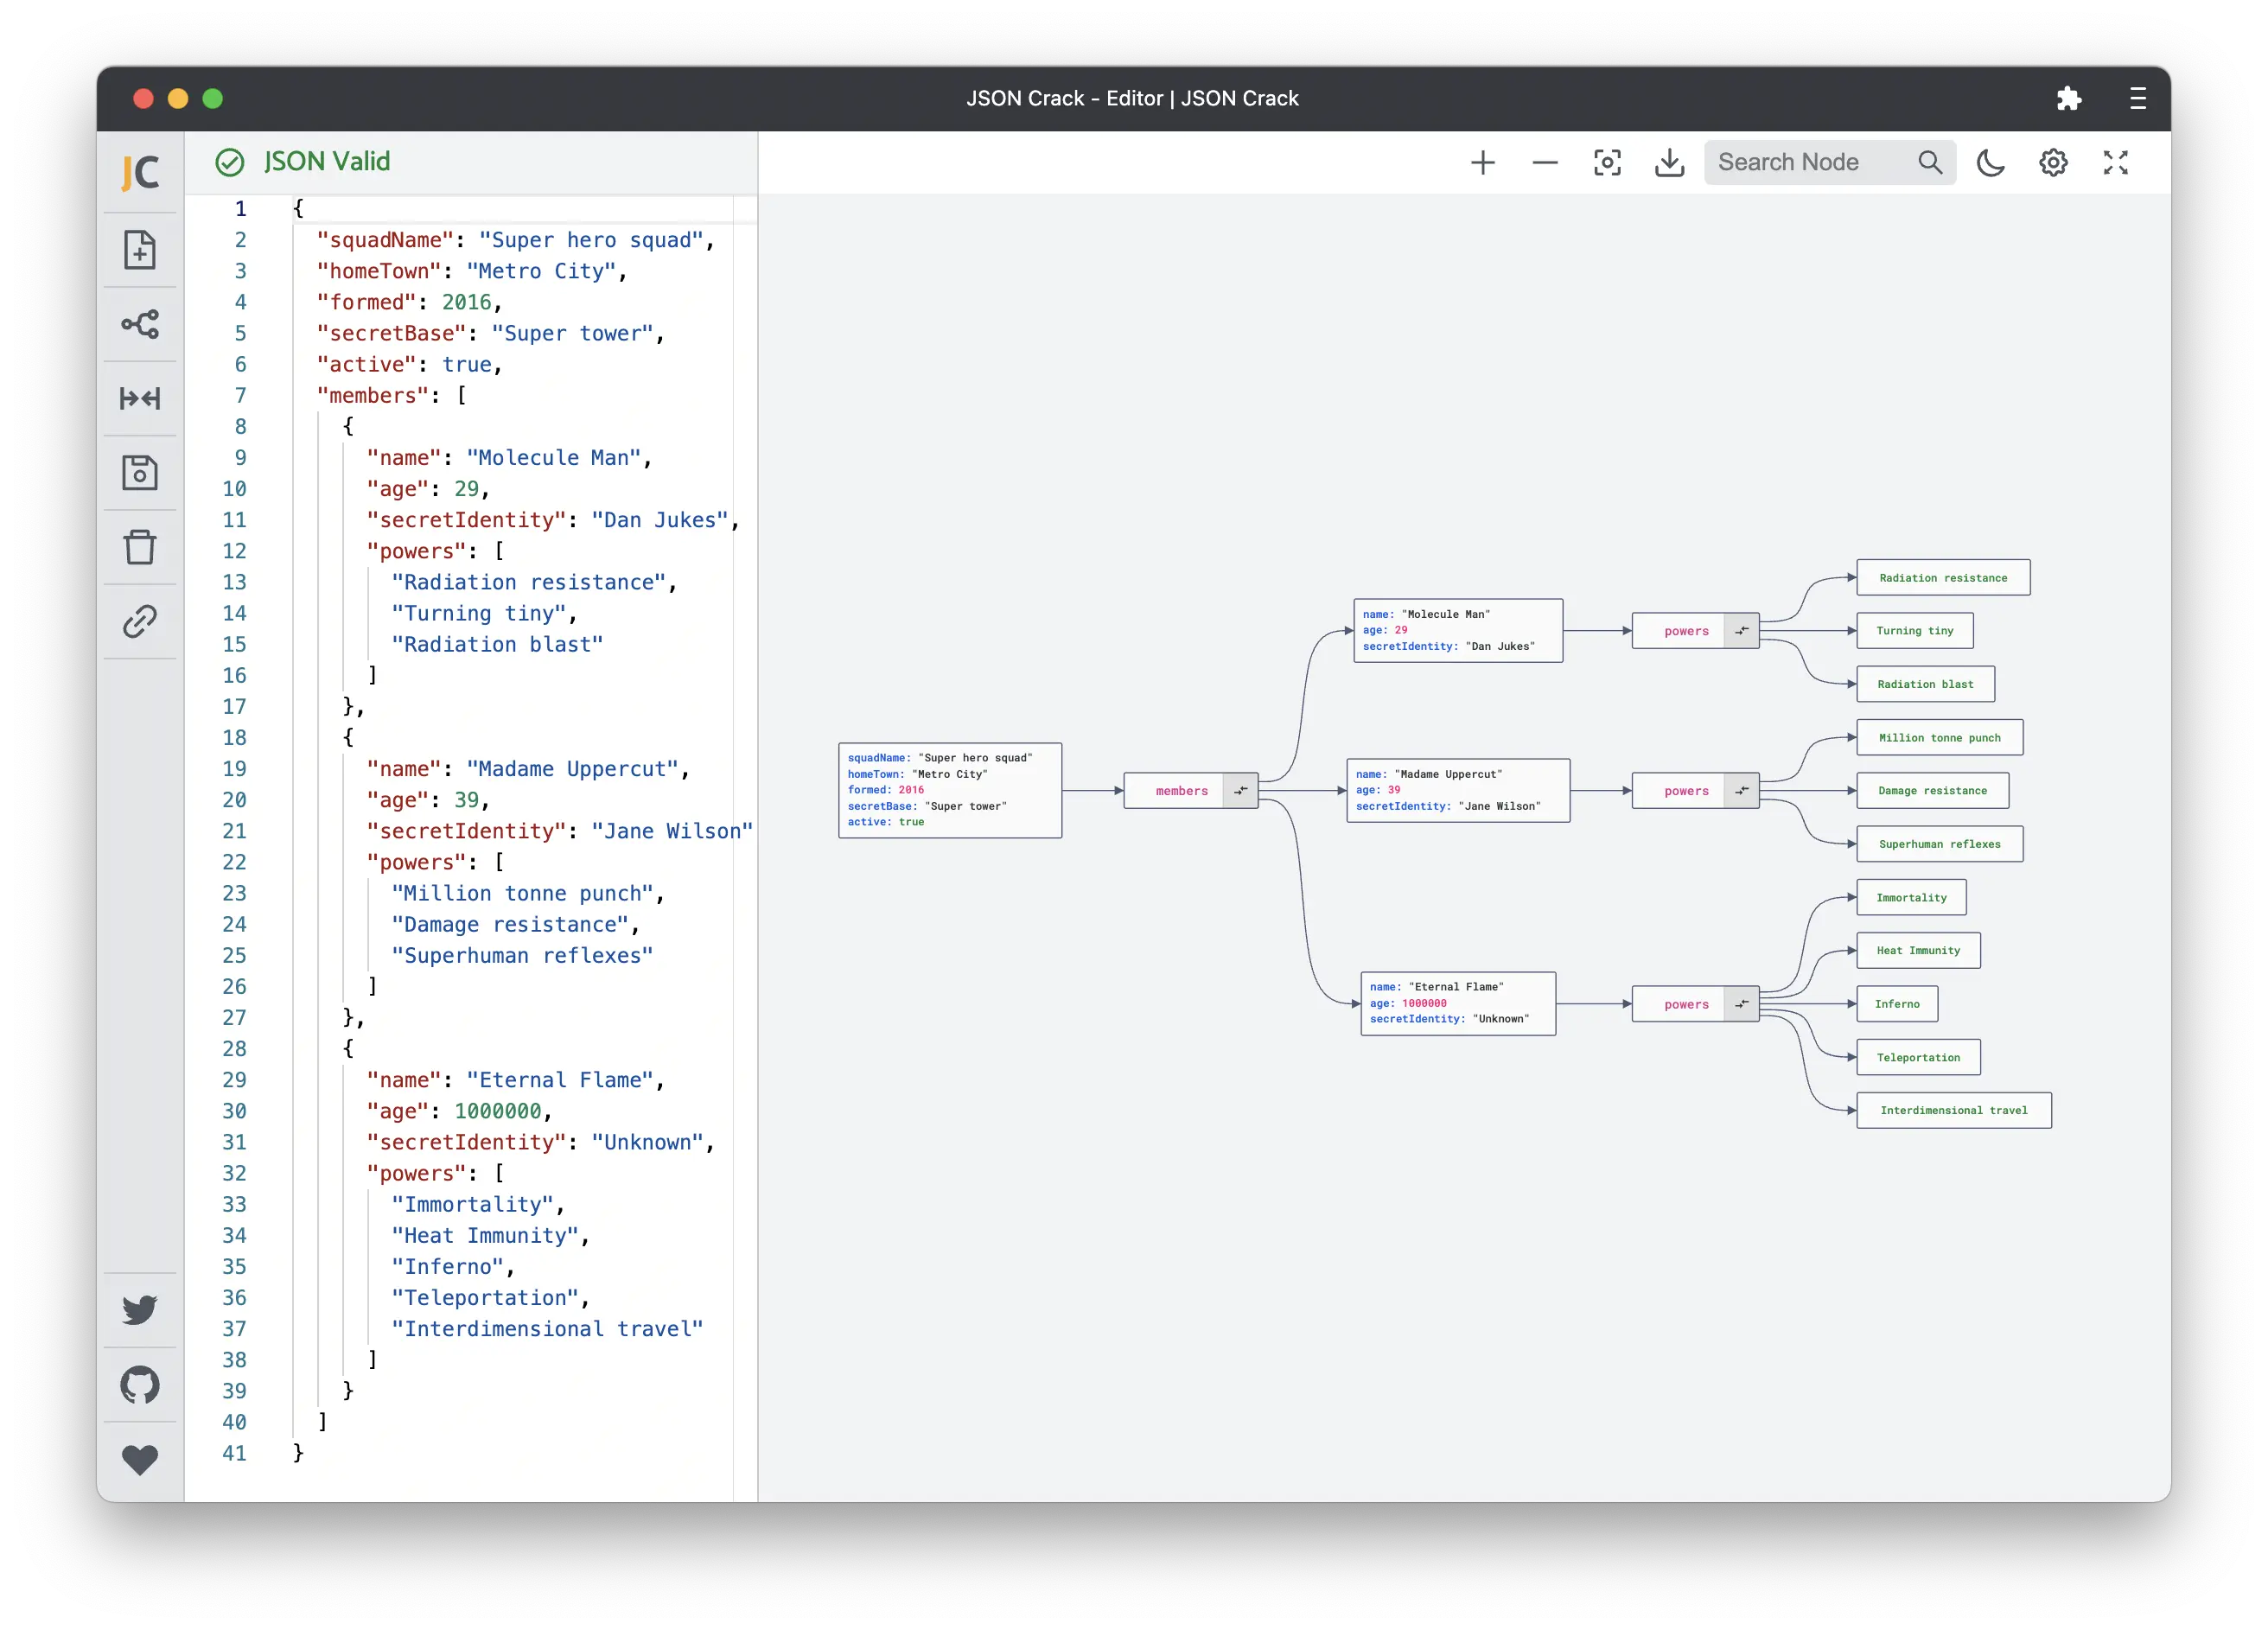Create a new document with the new file icon

tap(140, 250)
